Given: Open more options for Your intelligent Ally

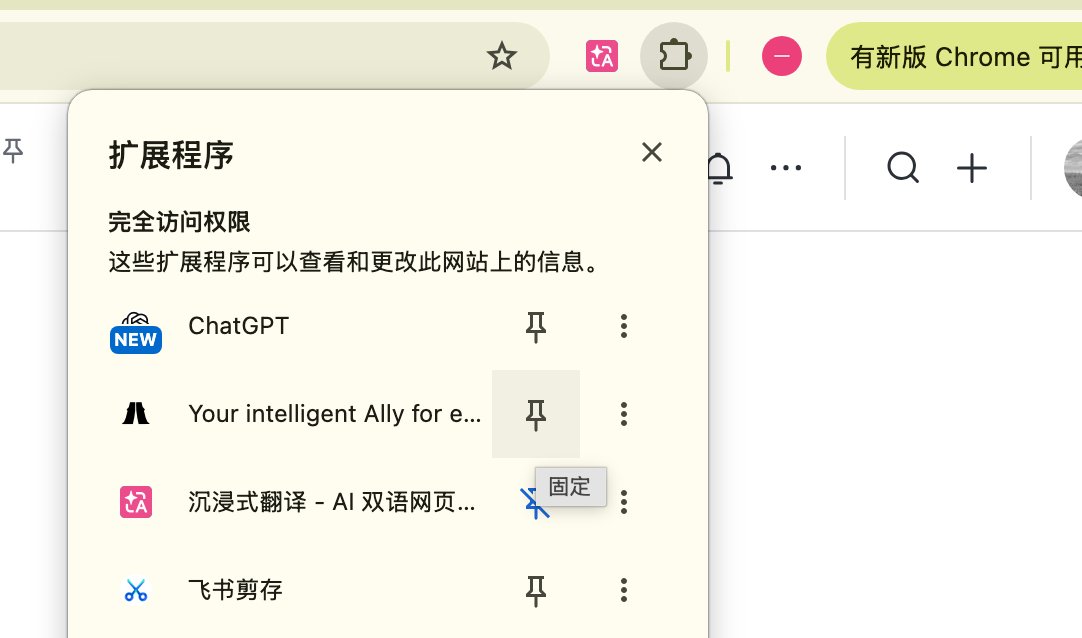Looking at the screenshot, I should click(624, 414).
